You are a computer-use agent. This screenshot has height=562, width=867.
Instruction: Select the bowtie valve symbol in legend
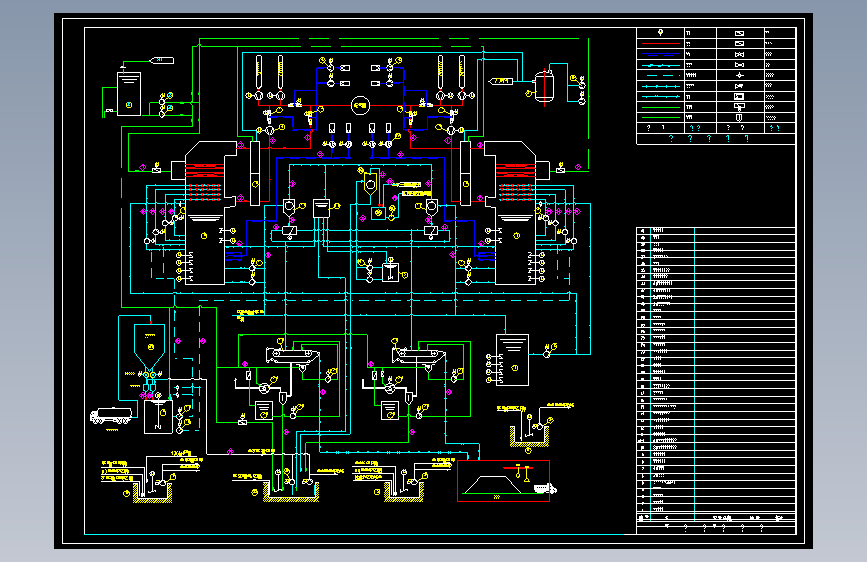[739, 54]
